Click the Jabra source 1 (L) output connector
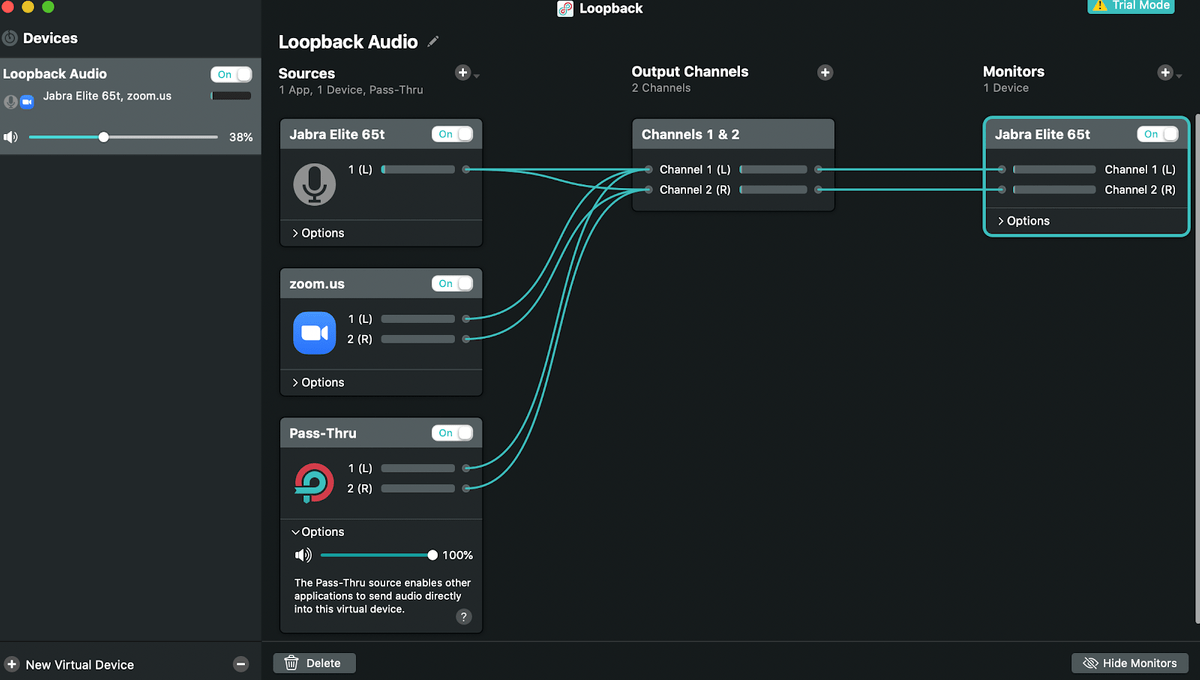Image resolution: width=1200 pixels, height=680 pixels. pyautogui.click(x=466, y=170)
